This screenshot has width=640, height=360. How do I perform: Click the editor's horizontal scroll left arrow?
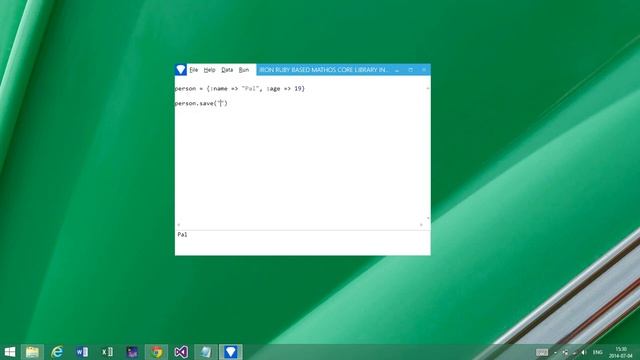[178, 224]
